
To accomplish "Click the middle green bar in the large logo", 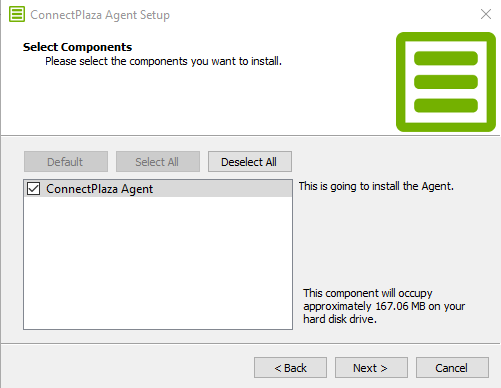I will (446, 82).
